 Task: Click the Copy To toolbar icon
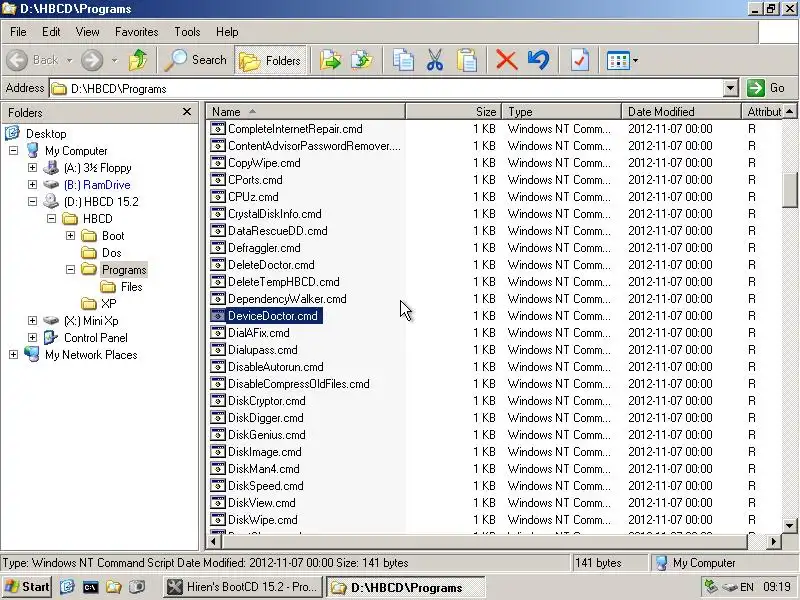click(362, 60)
